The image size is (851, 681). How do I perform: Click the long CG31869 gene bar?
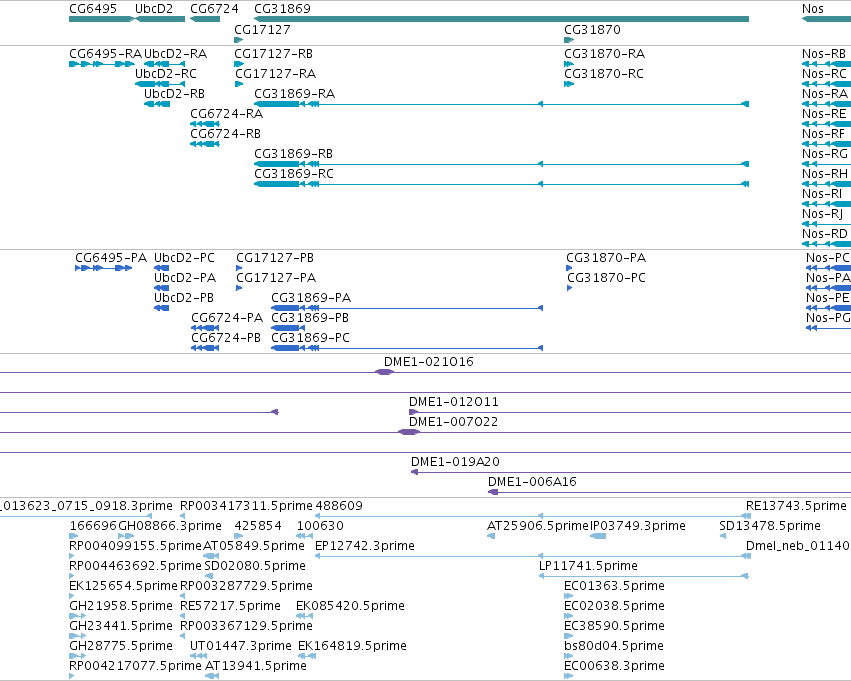501,19
